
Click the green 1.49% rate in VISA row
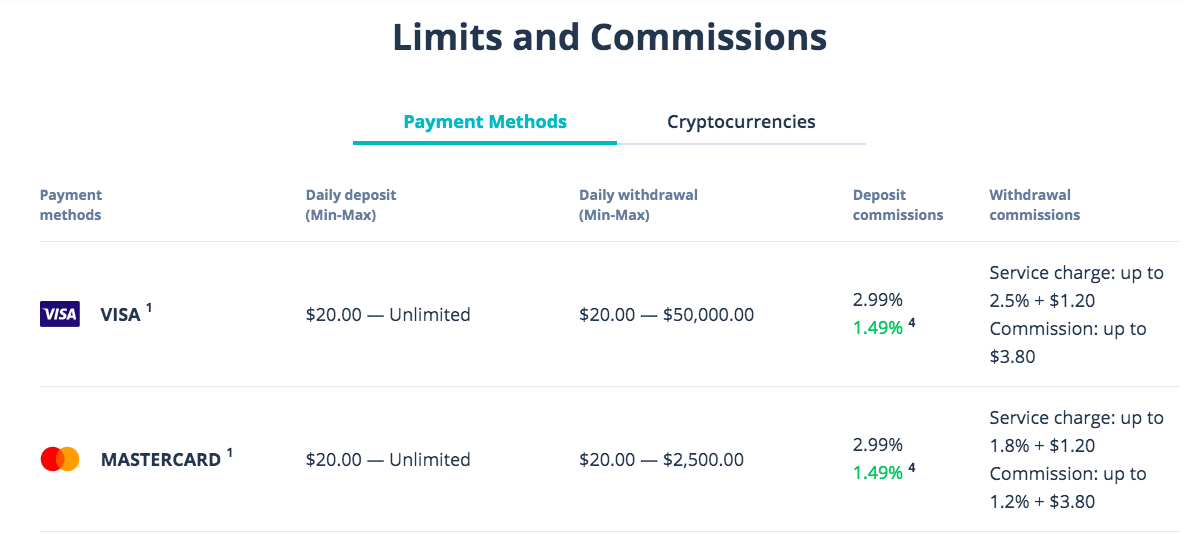pos(878,329)
